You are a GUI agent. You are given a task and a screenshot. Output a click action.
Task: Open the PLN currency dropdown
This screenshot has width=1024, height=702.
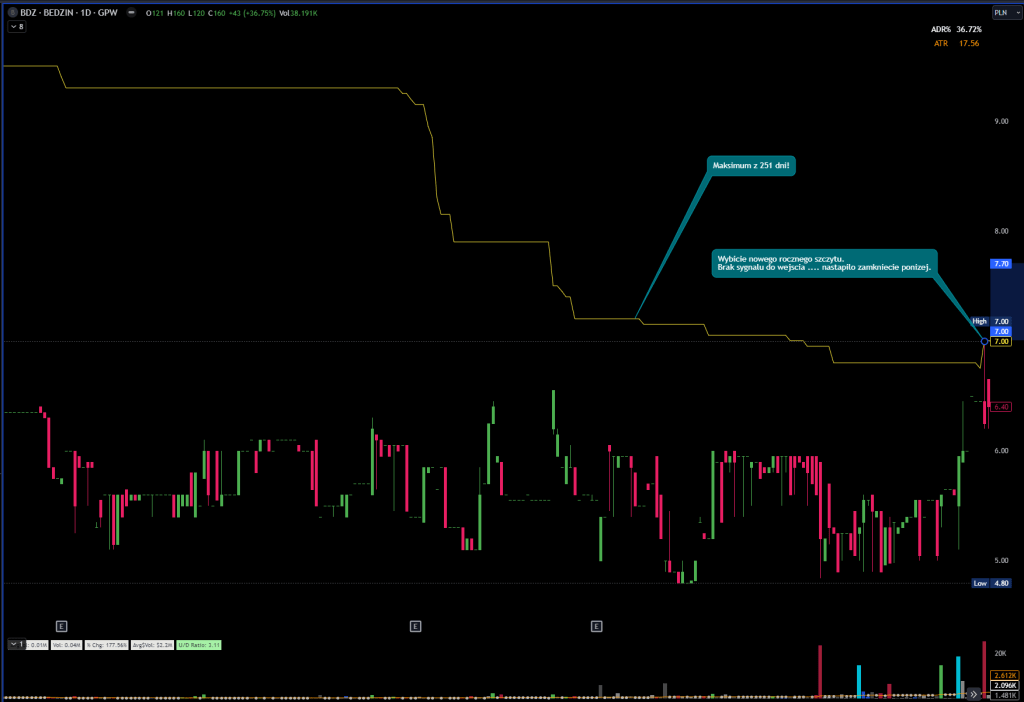coord(1000,13)
